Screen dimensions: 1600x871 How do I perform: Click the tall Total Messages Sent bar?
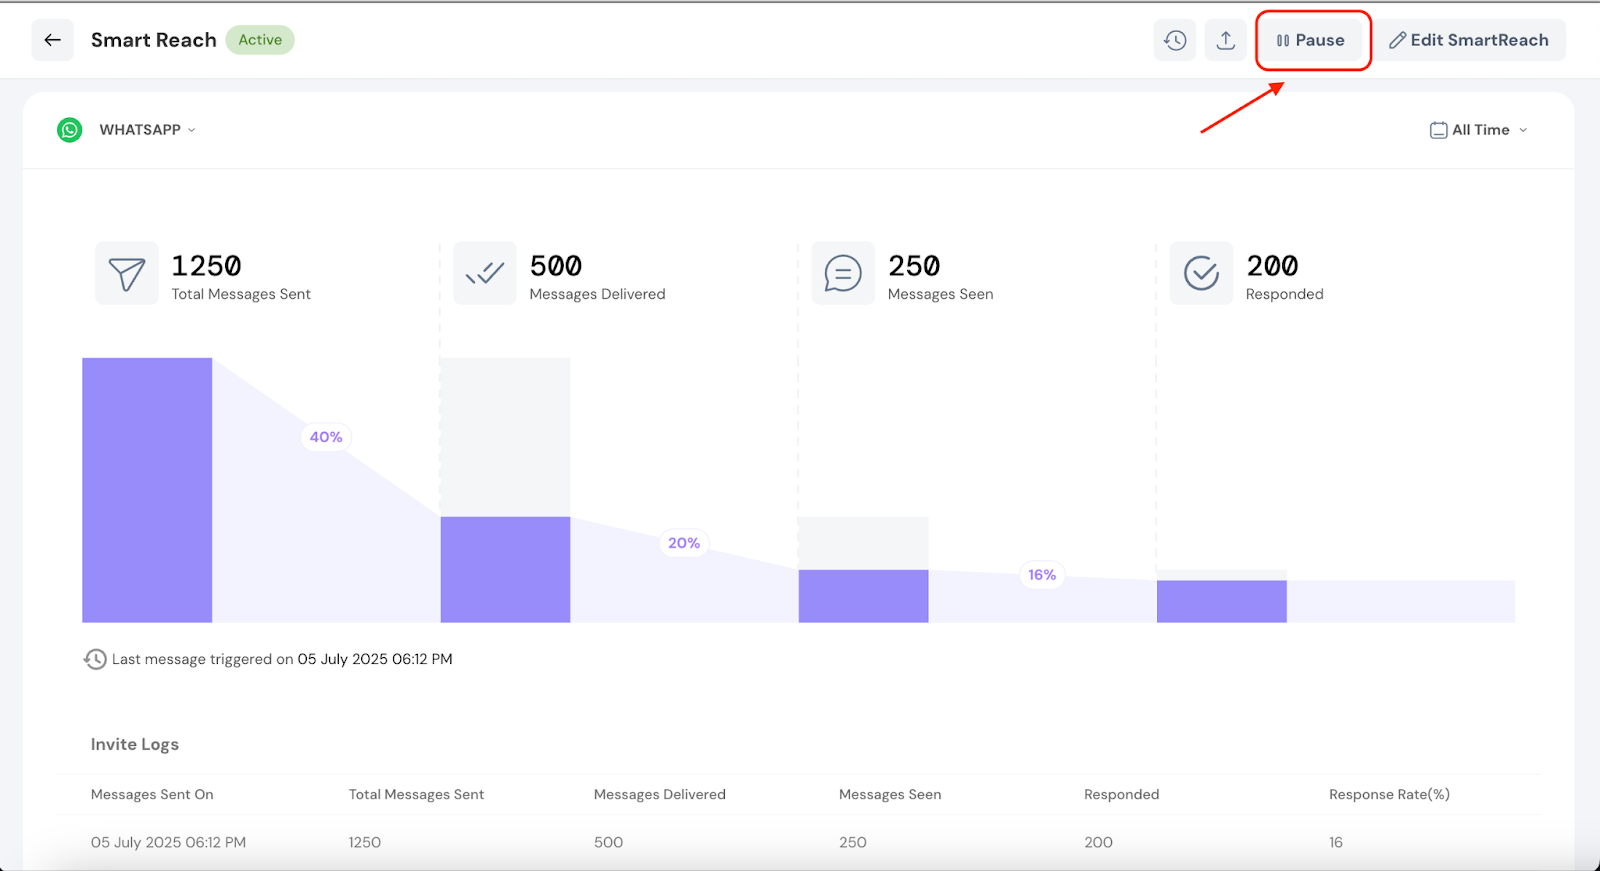click(x=147, y=490)
